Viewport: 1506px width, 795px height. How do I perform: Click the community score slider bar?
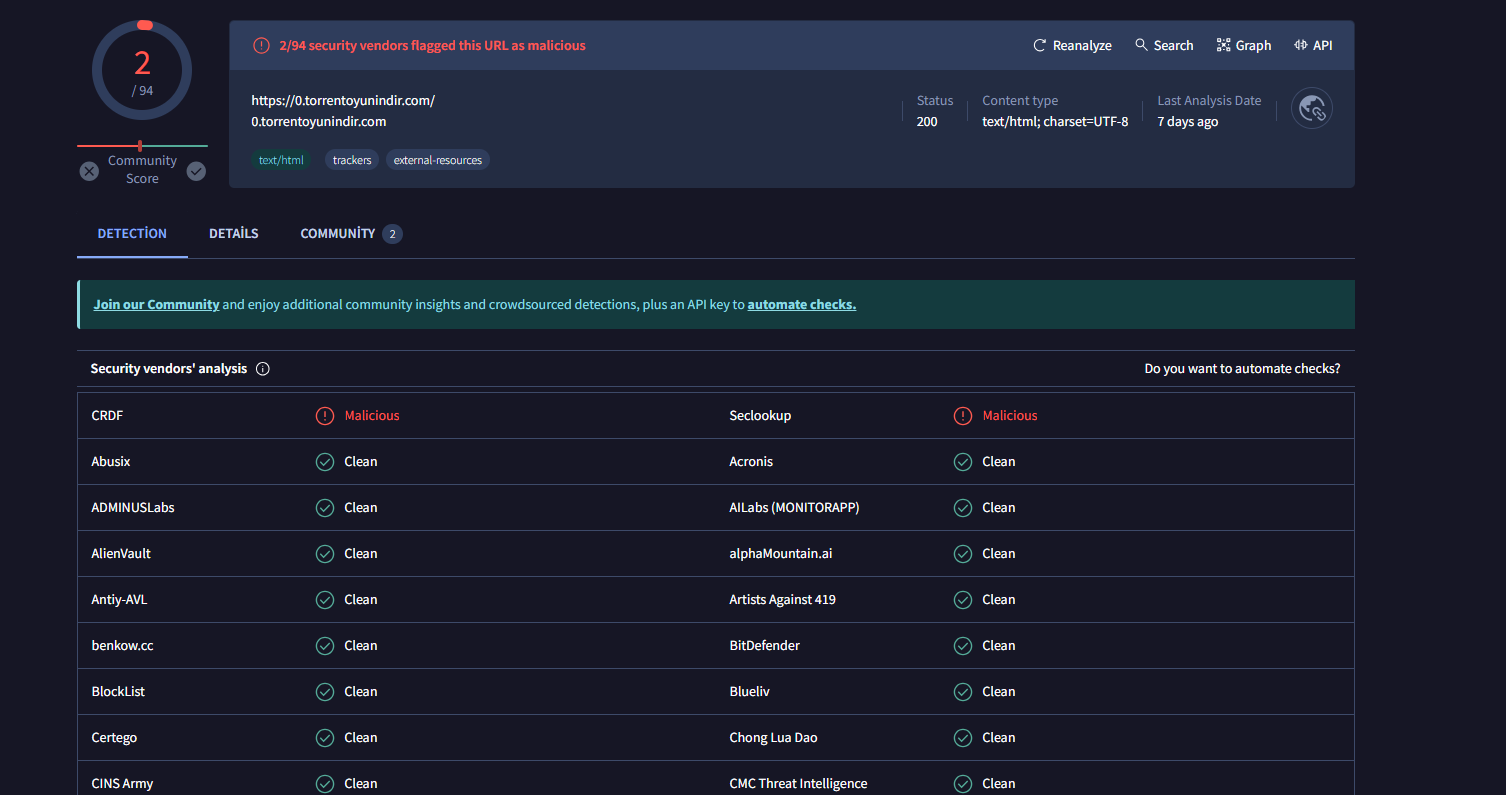[x=142, y=146]
